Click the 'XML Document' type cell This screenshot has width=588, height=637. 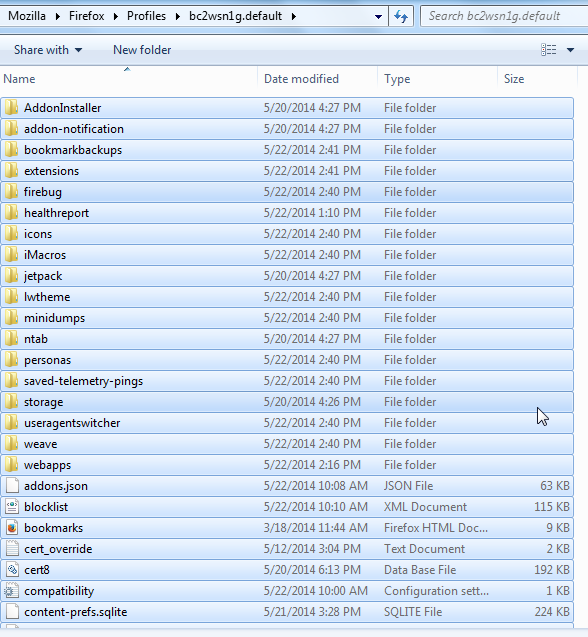(425, 507)
